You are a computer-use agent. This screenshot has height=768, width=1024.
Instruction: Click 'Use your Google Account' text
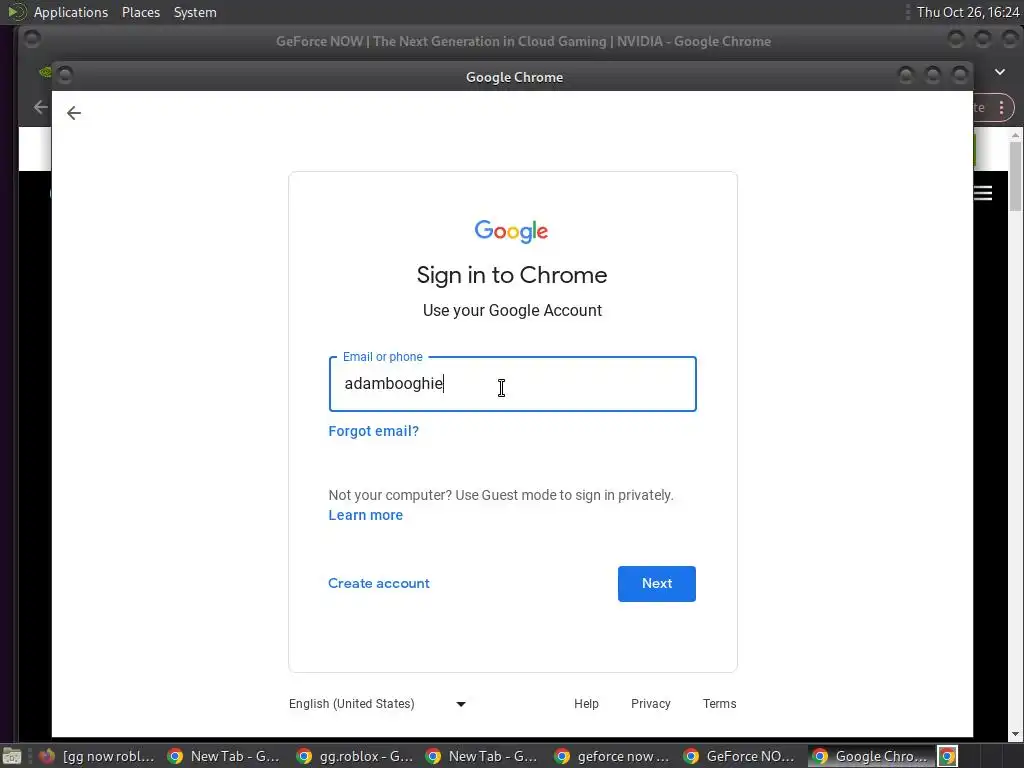(x=512, y=310)
